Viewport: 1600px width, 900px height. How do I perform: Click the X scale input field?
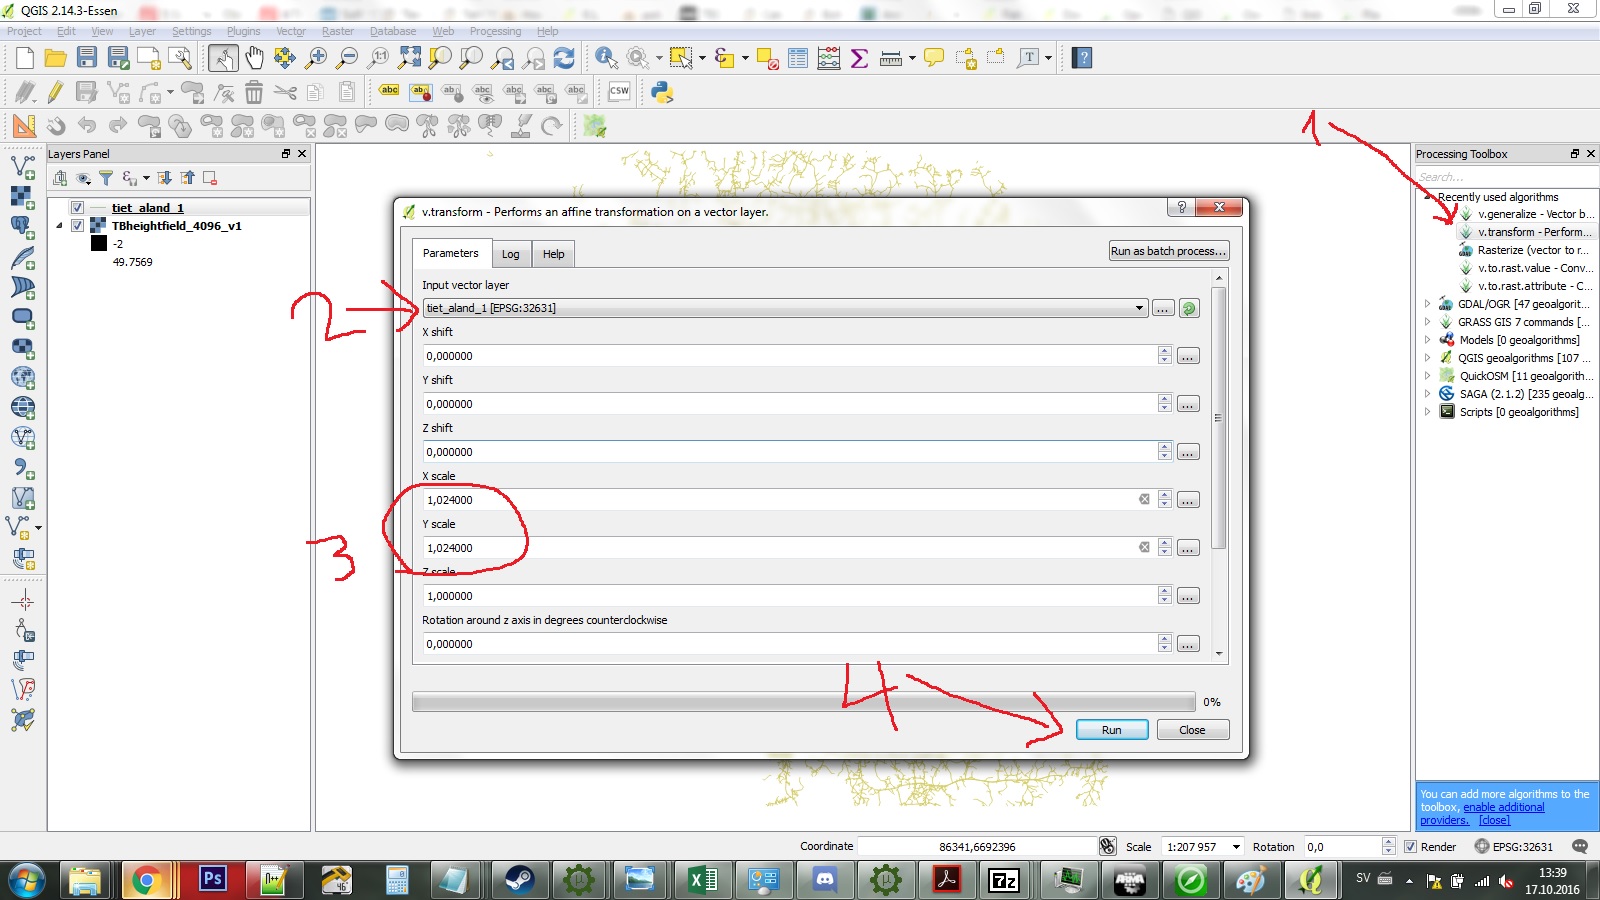click(780, 500)
